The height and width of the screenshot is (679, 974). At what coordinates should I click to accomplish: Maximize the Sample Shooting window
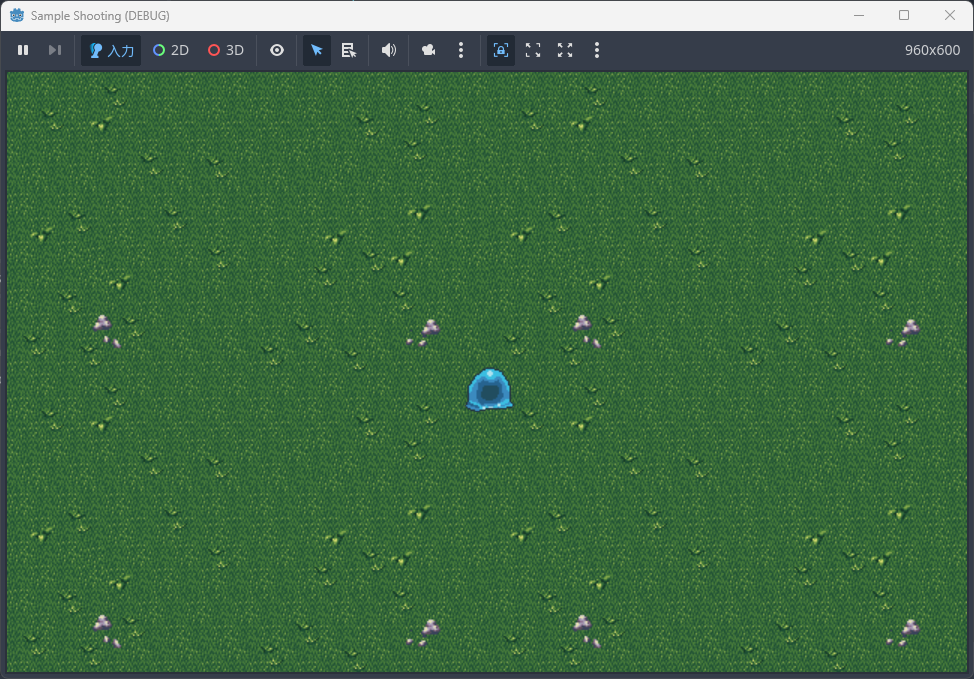click(904, 15)
